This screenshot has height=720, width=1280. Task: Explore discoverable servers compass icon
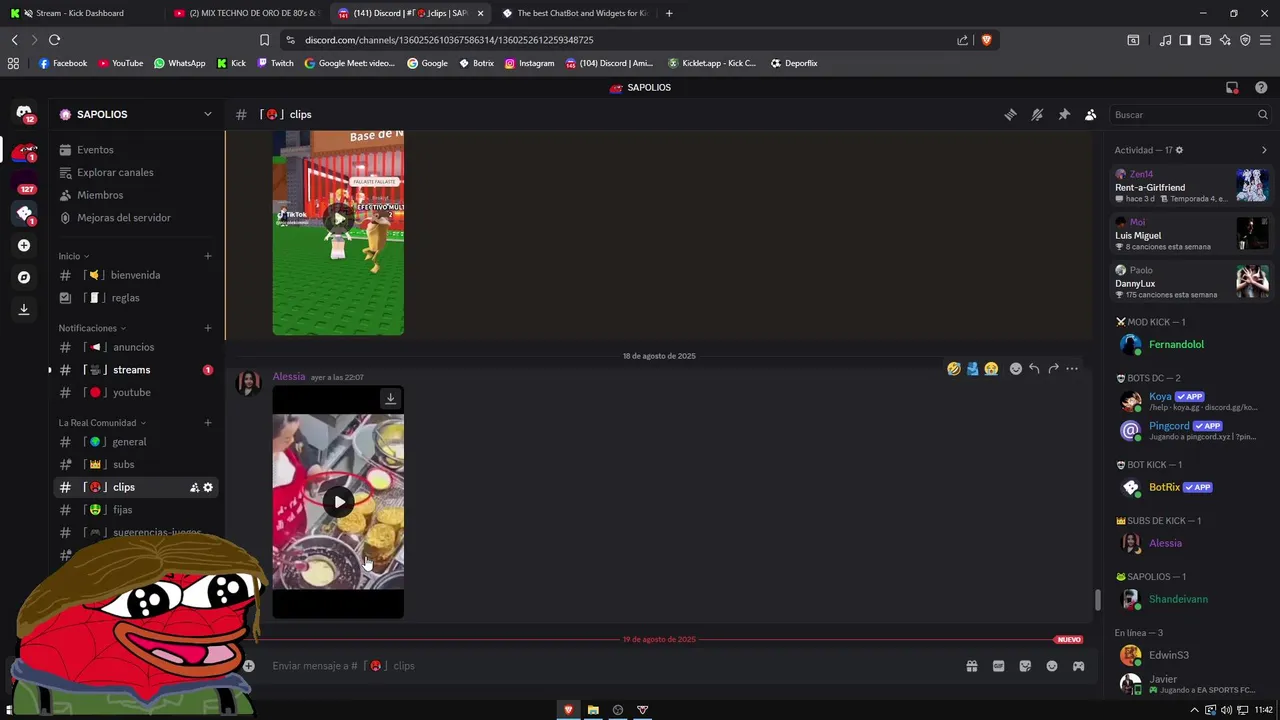(24, 277)
